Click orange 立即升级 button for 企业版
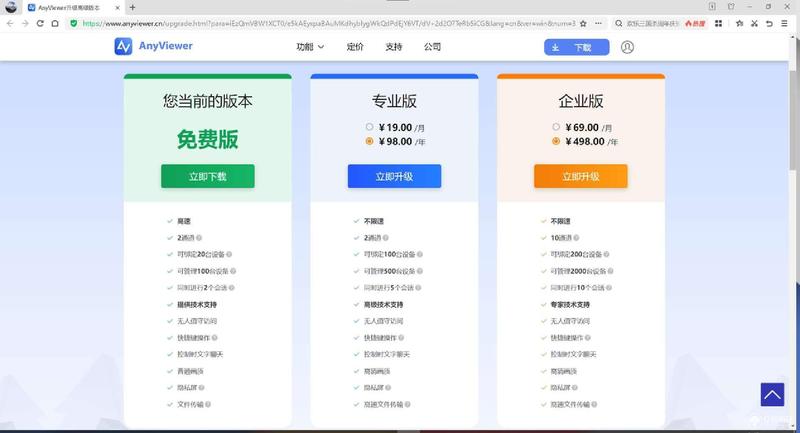800x433 pixels. [x=581, y=176]
